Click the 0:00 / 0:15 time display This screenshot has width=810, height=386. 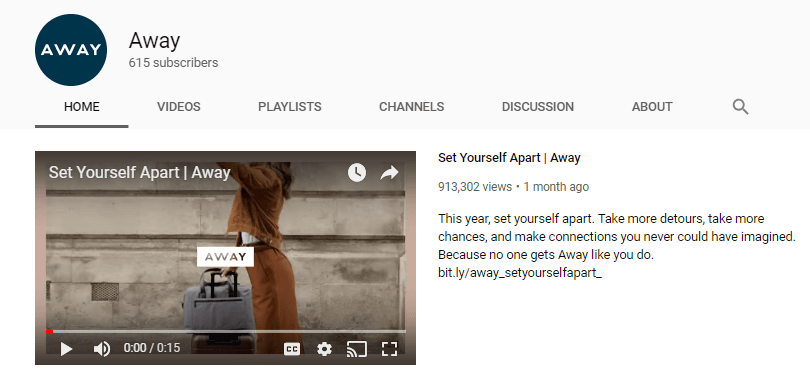pyautogui.click(x=152, y=348)
